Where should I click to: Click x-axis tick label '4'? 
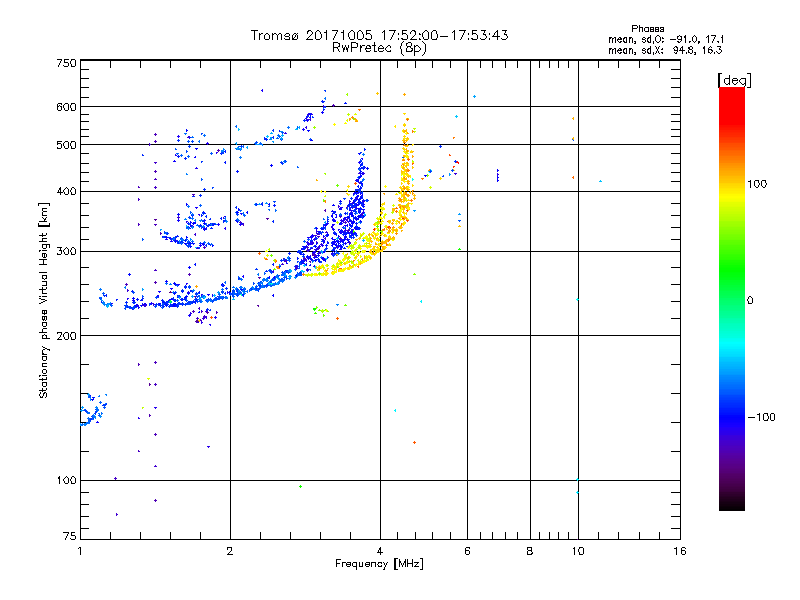[380, 551]
